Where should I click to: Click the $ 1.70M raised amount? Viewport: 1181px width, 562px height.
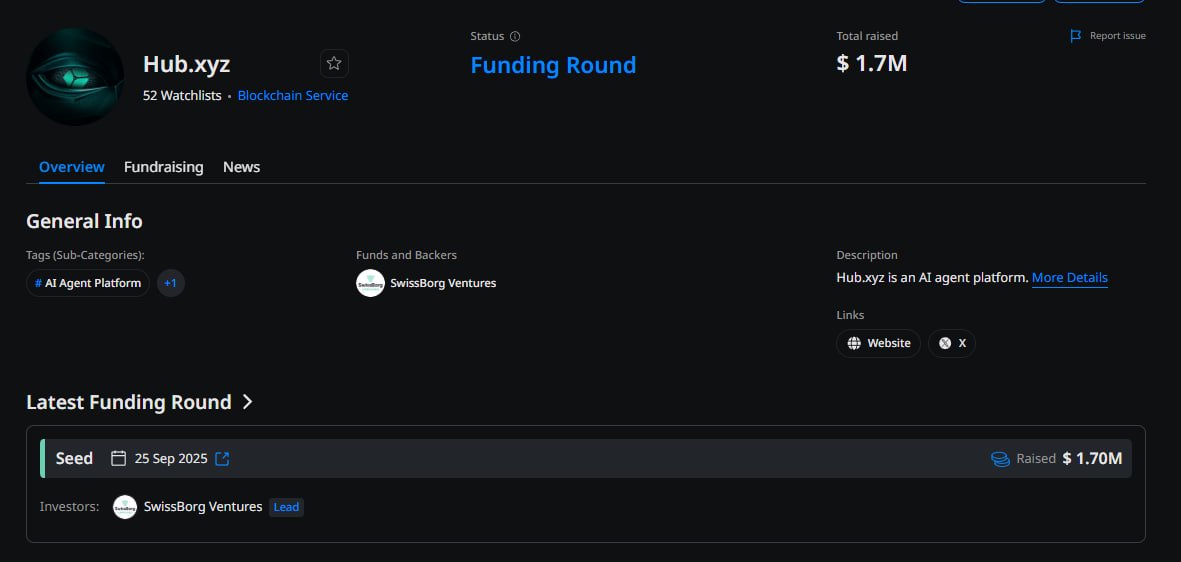pos(1092,458)
